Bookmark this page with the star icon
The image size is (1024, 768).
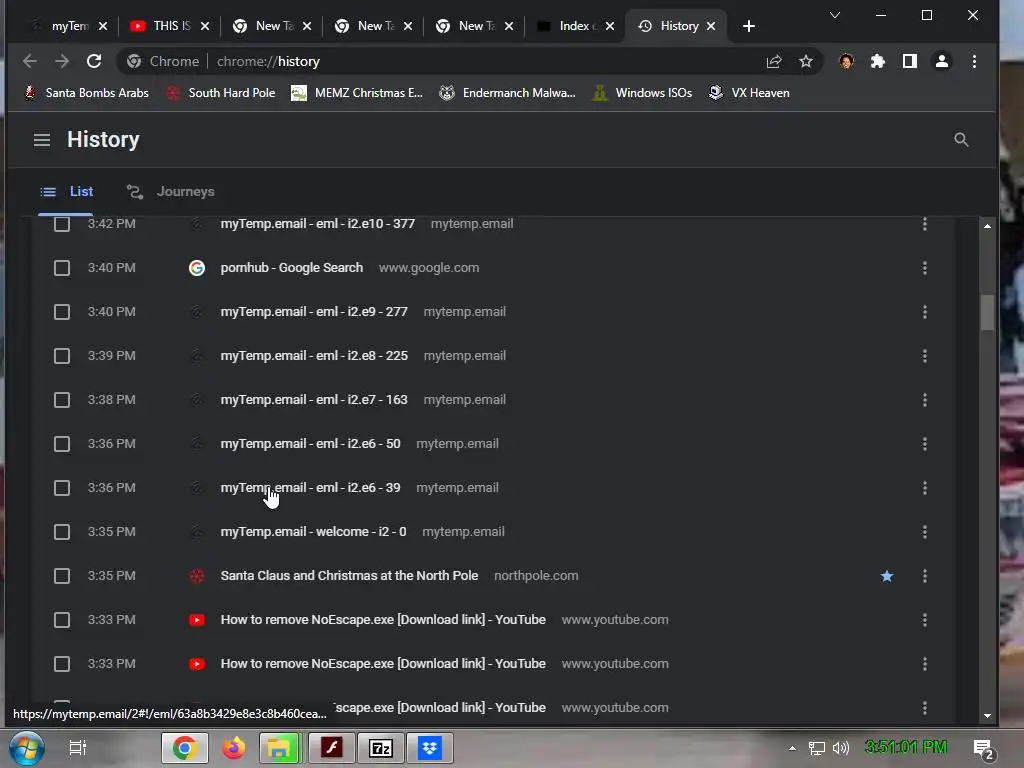(x=806, y=61)
